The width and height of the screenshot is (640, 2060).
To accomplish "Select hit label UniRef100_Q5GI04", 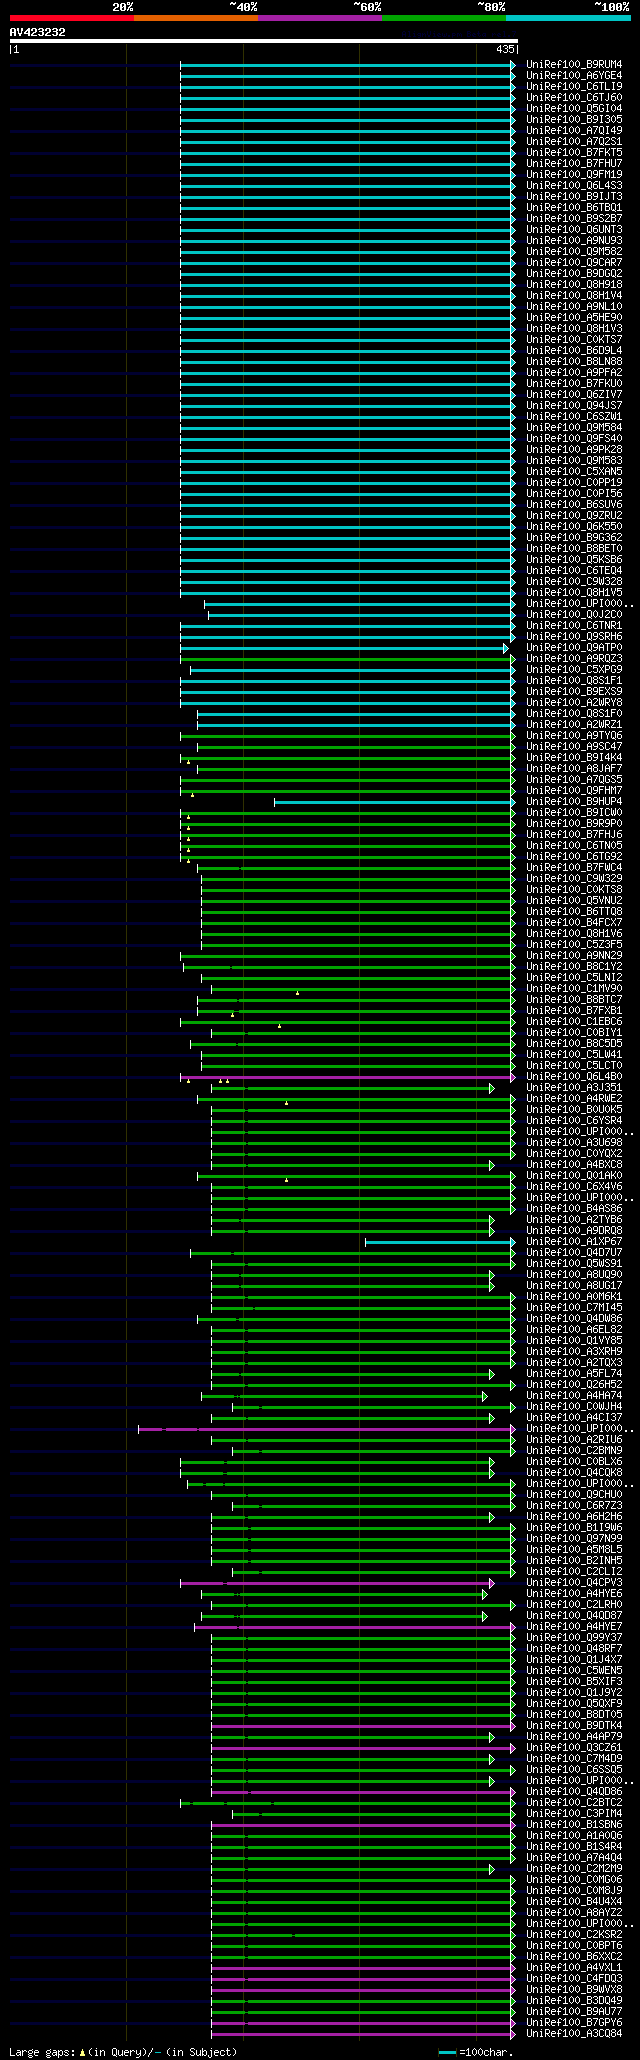I will (x=574, y=108).
